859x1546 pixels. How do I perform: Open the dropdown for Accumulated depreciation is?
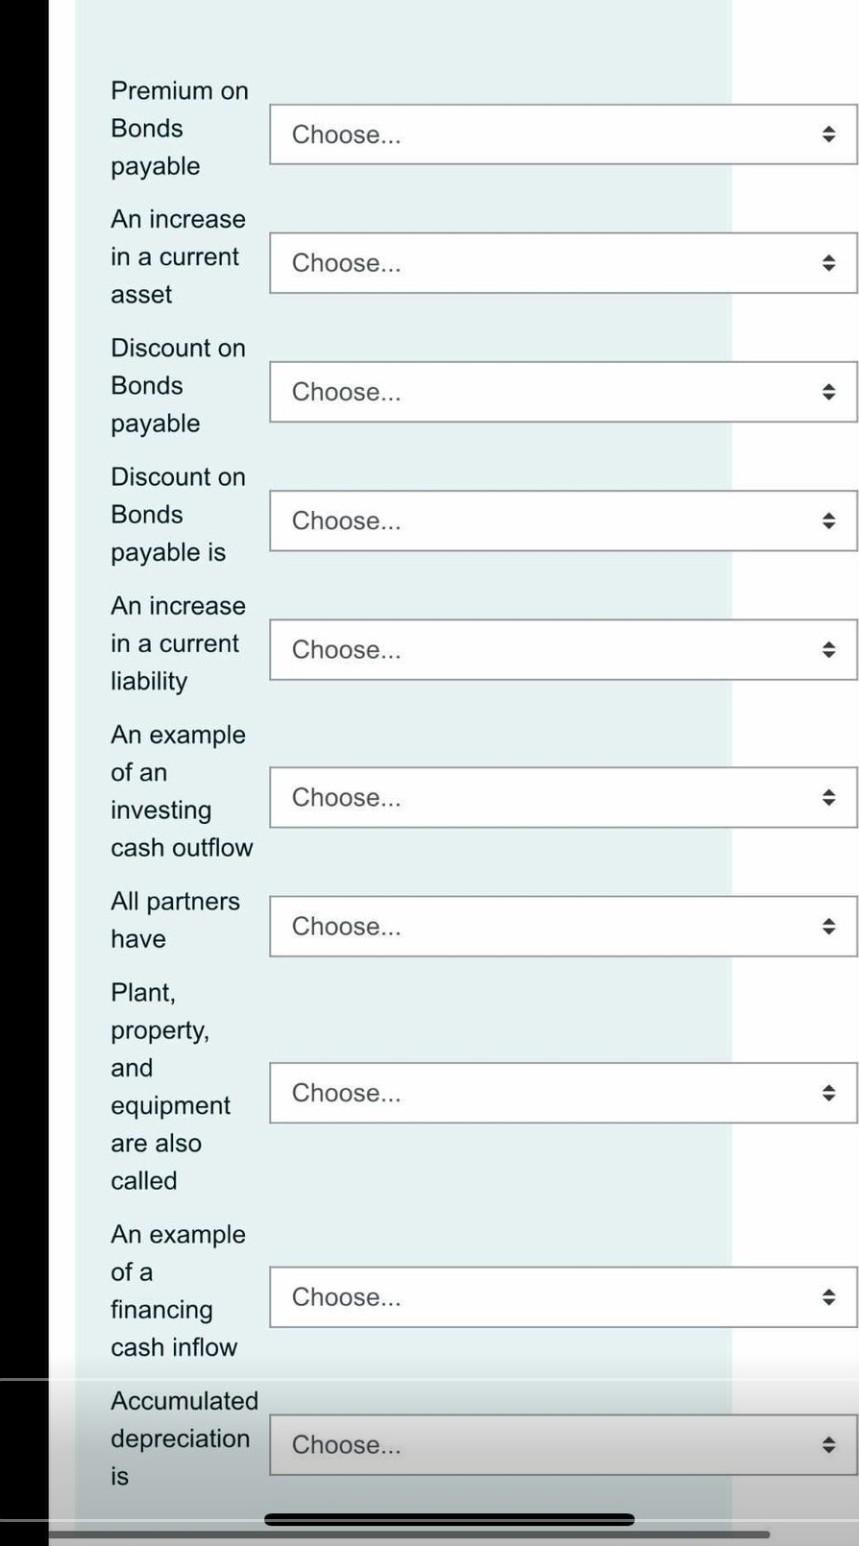pos(560,1444)
